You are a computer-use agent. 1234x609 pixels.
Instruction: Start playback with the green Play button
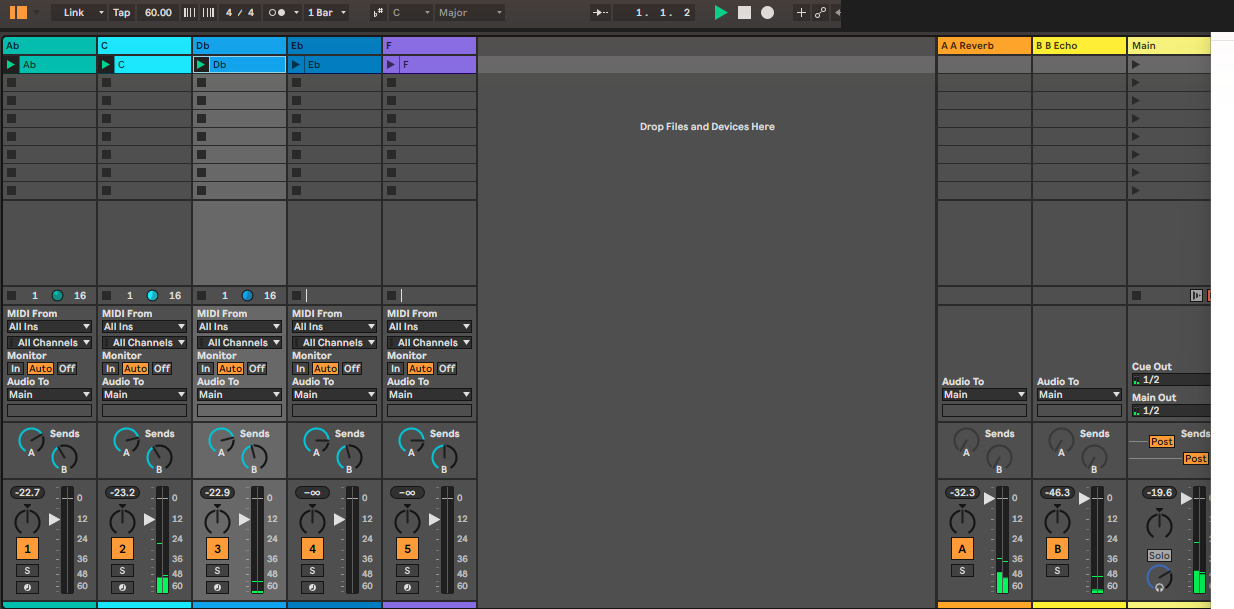tap(721, 12)
